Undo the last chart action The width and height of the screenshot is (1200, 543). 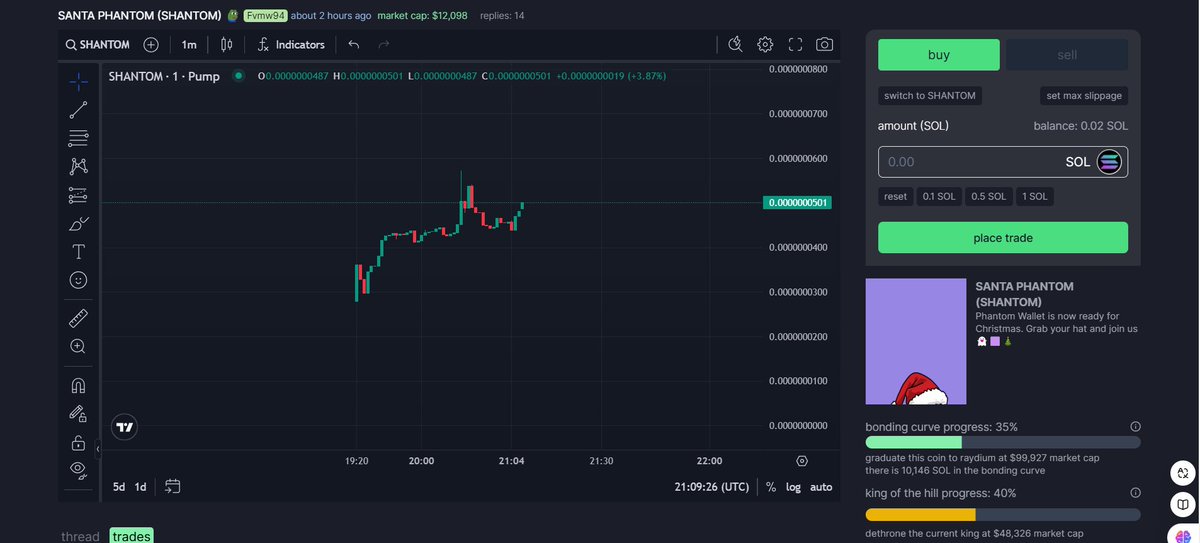pyautogui.click(x=354, y=44)
